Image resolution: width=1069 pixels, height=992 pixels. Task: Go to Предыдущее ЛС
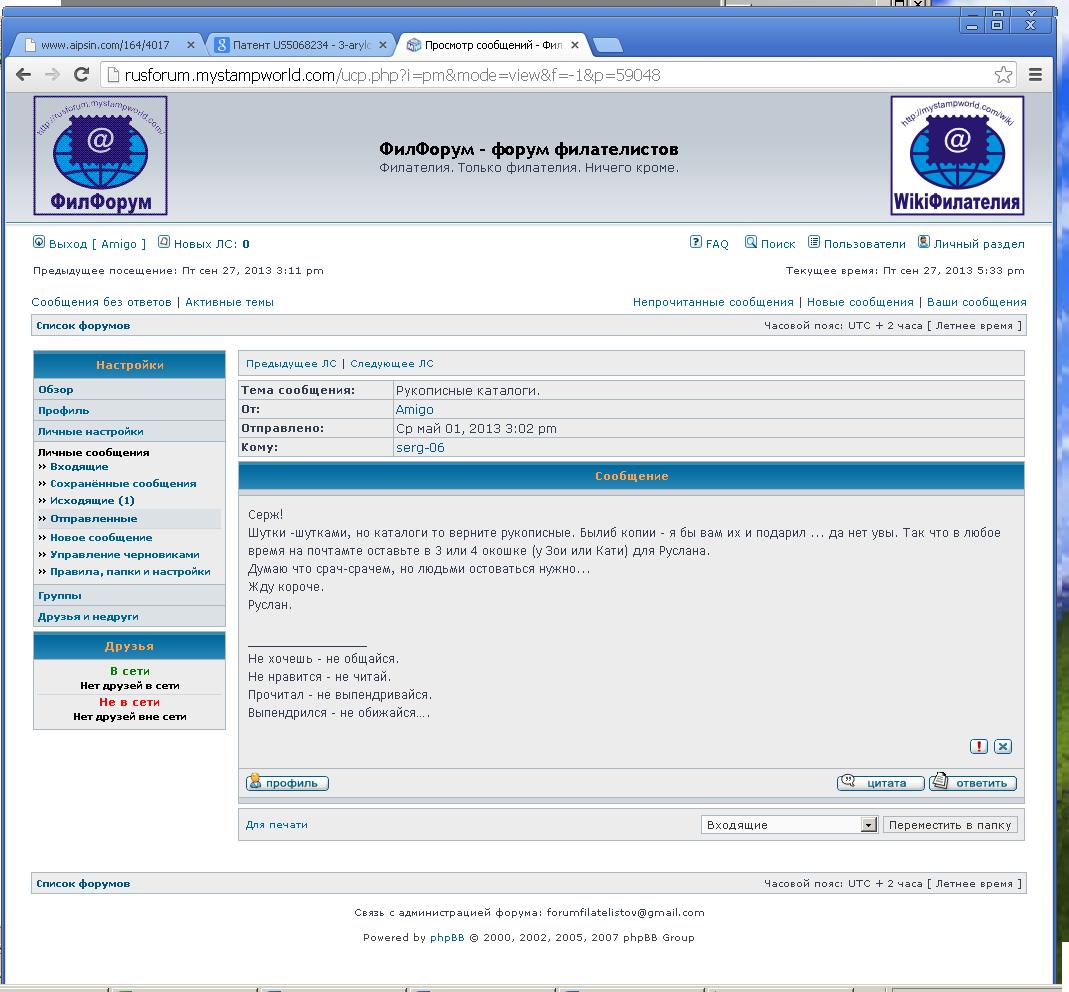pos(291,363)
